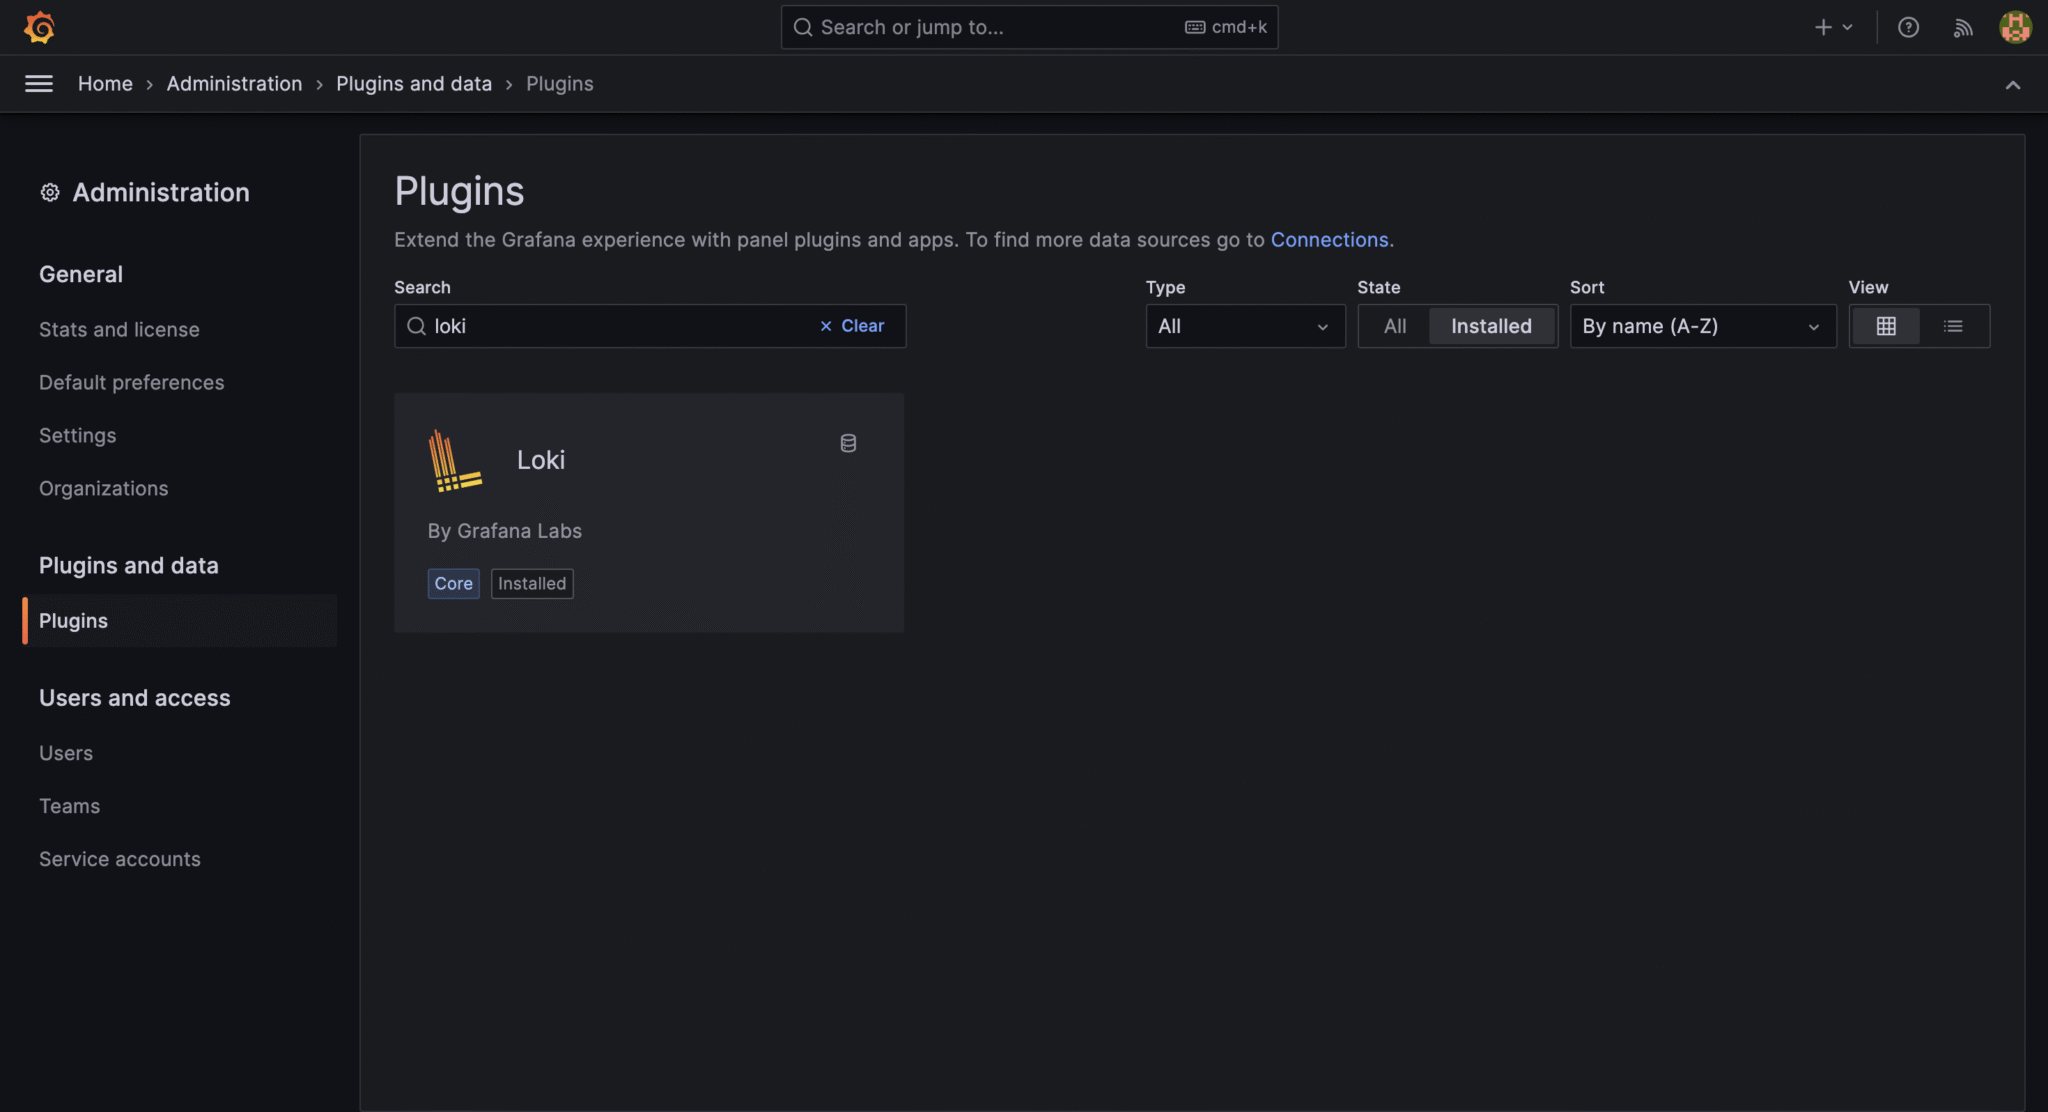The image size is (2048, 1112).
Task: Collapse the breadcrumb section with the chevron
Action: point(2013,84)
